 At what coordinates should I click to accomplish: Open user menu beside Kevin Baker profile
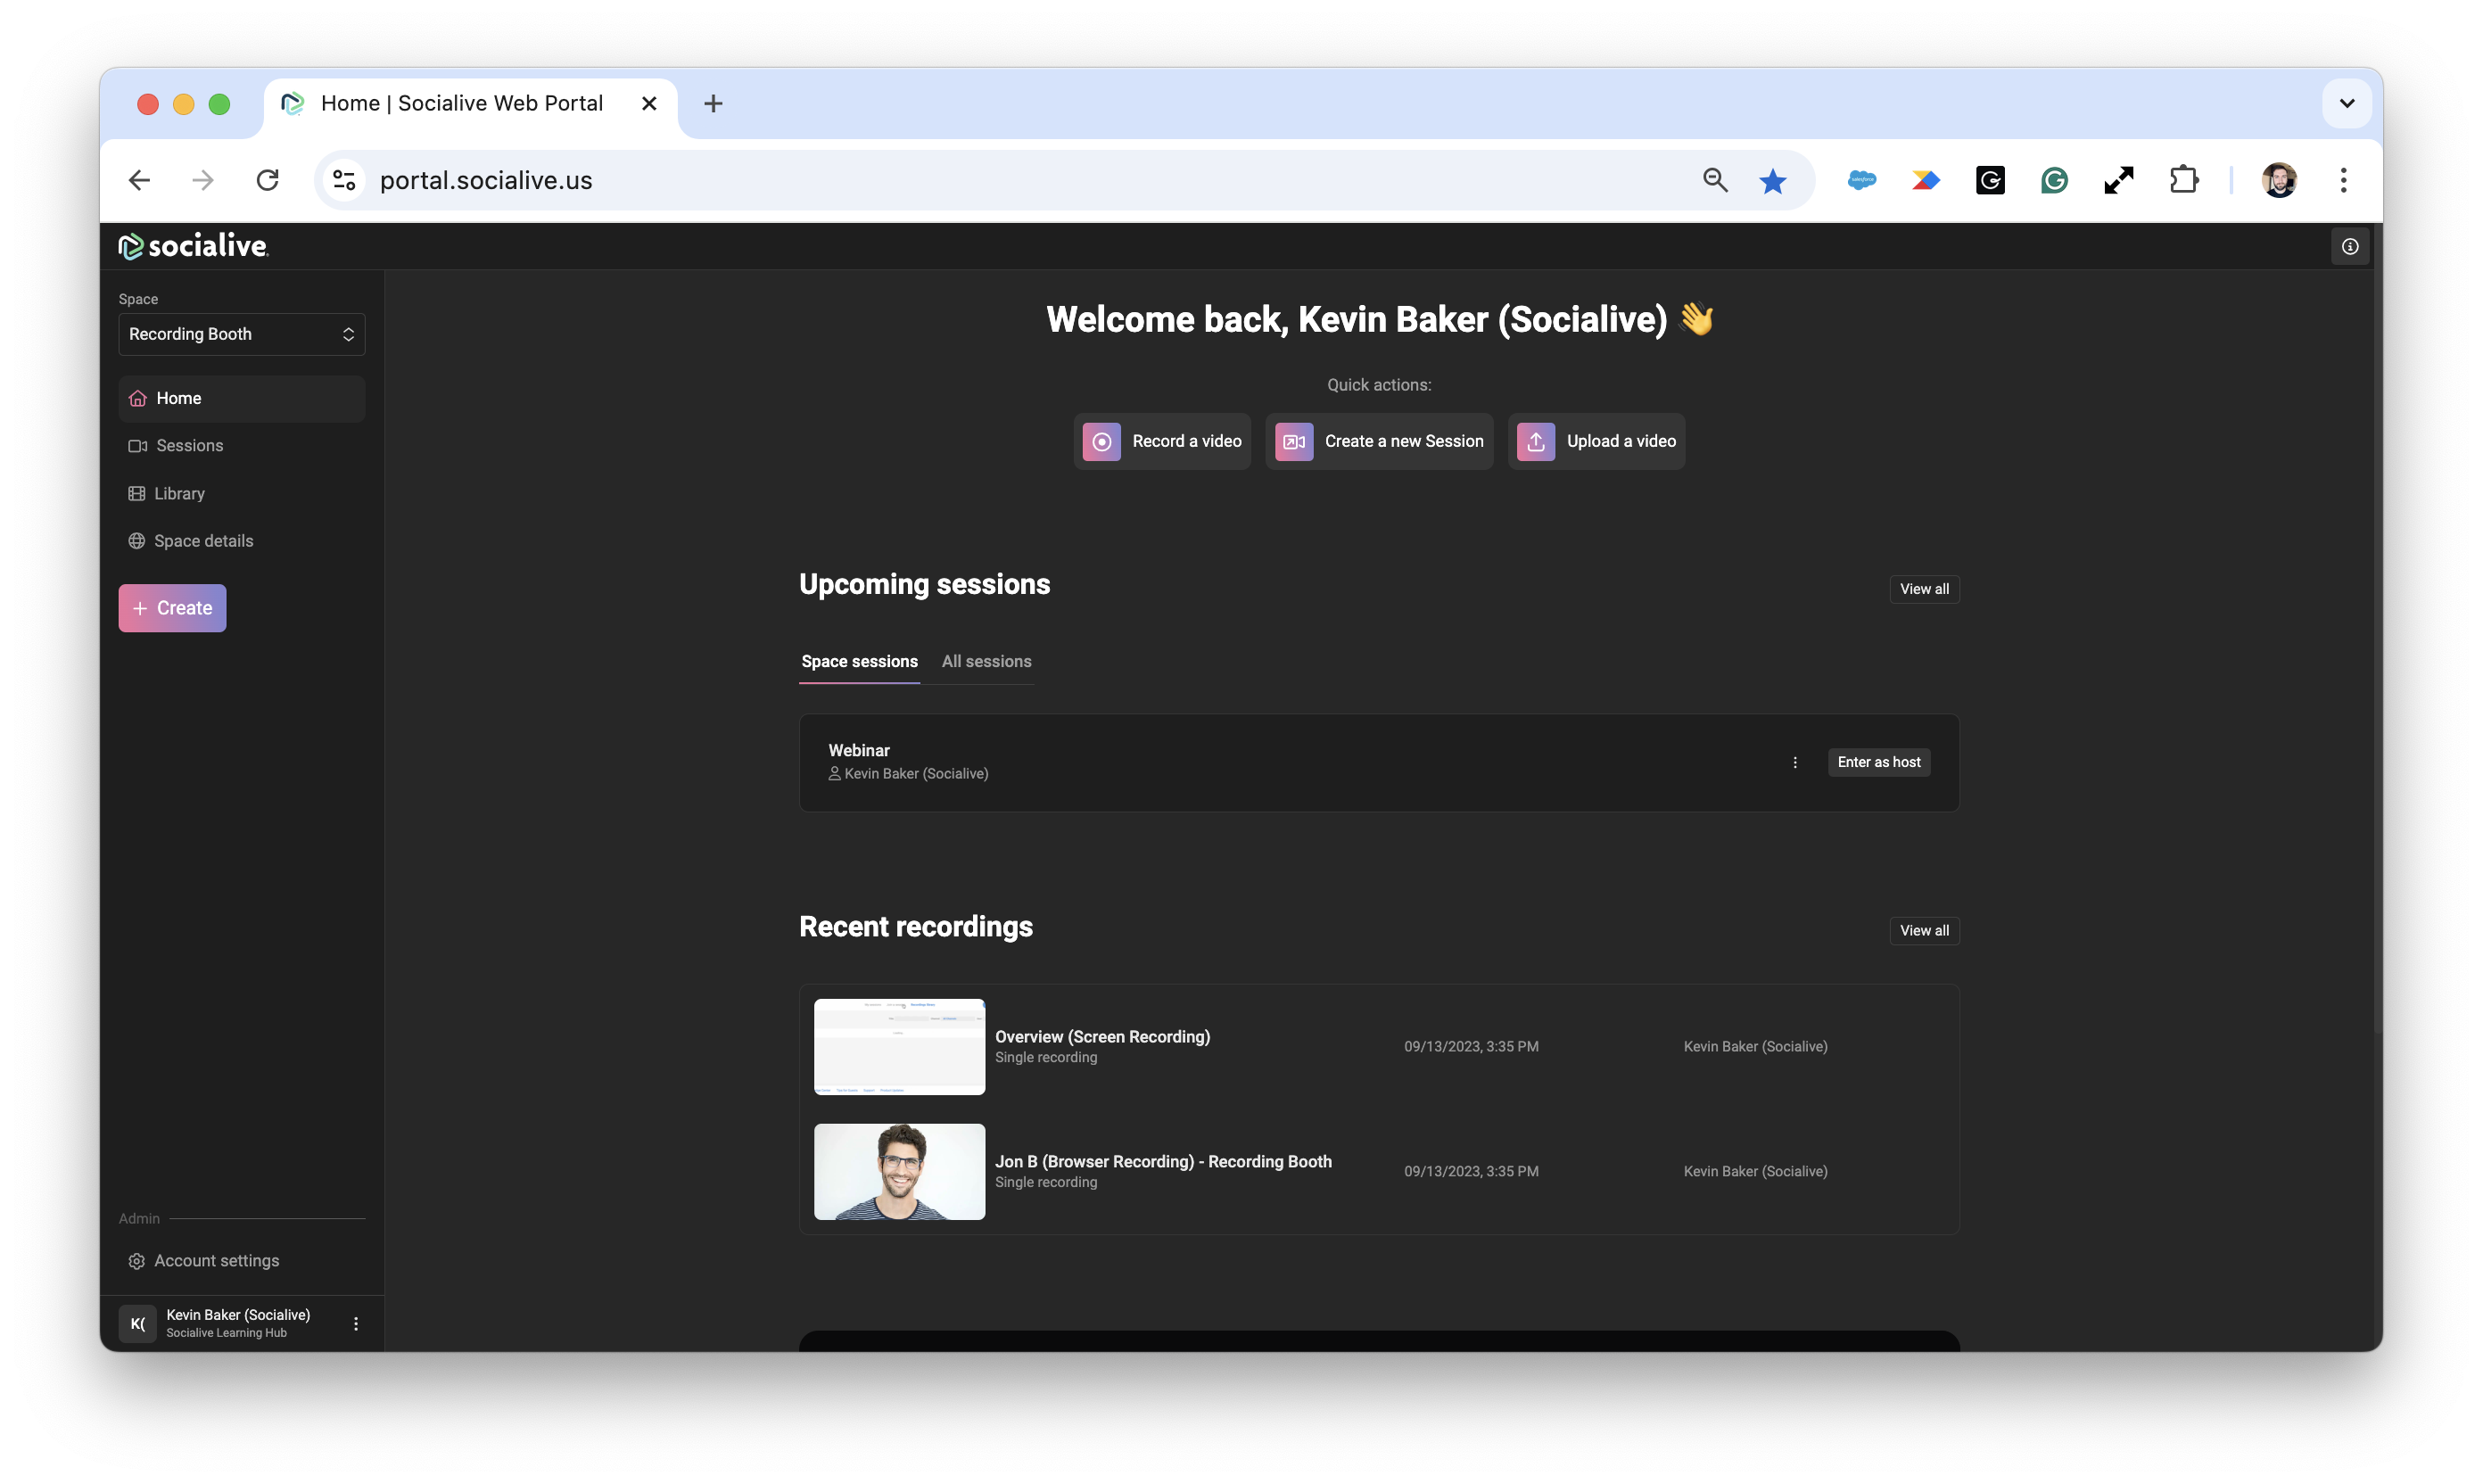[x=355, y=1323]
